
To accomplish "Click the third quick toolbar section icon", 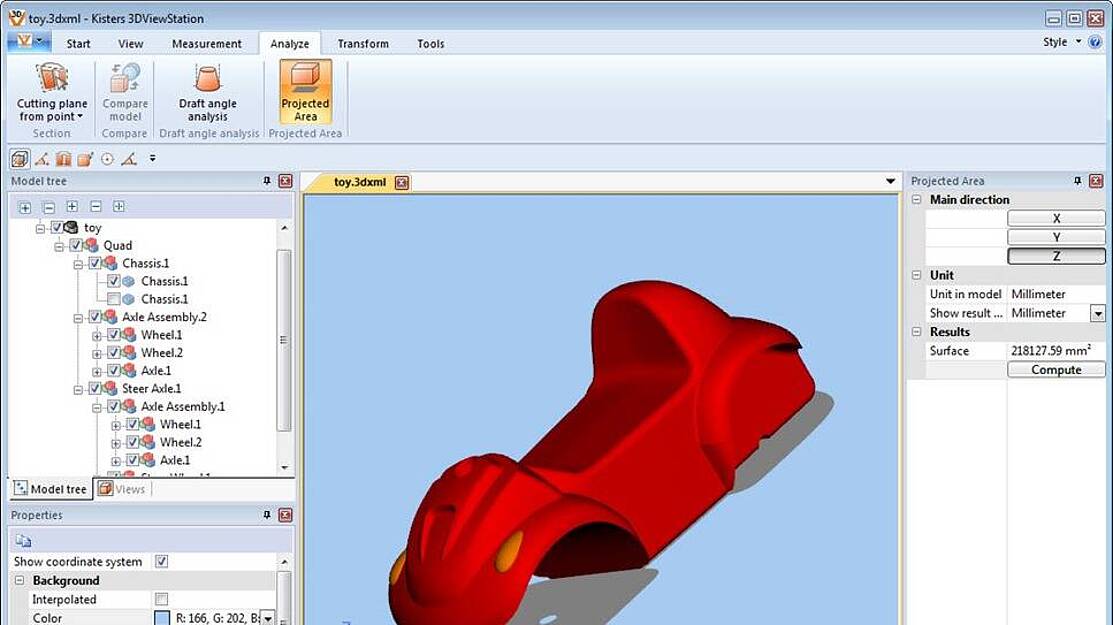I will point(64,159).
